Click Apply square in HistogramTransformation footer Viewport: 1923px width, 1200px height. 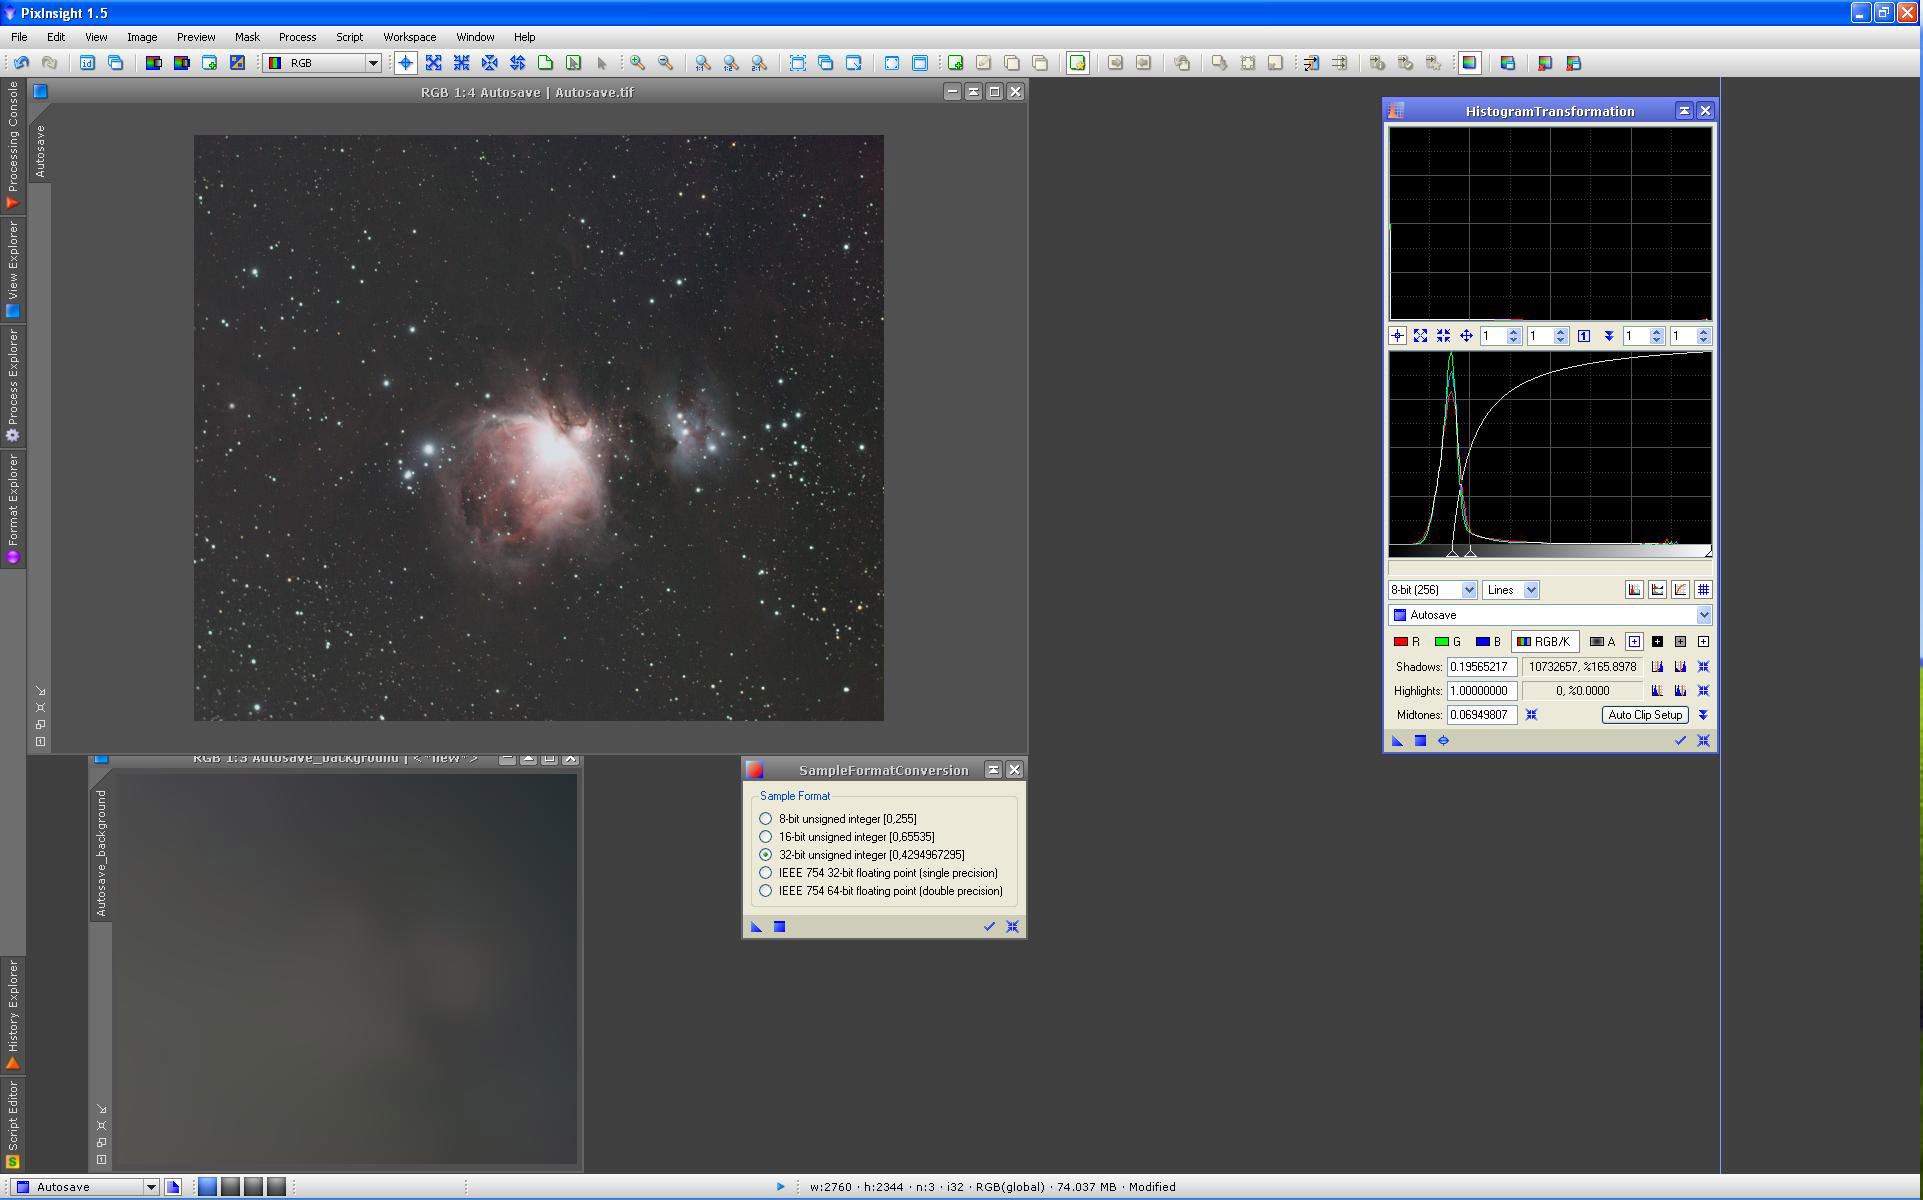tap(1420, 741)
